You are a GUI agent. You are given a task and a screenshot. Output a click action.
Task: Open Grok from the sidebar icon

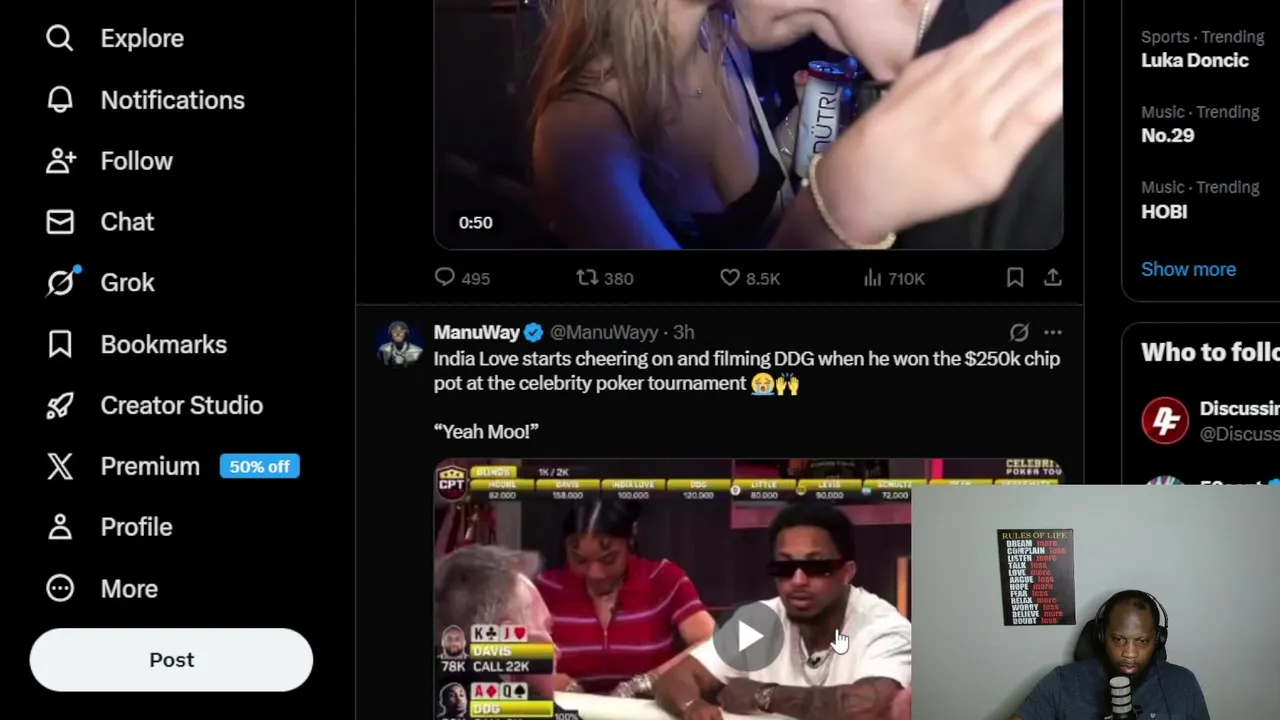coord(61,283)
